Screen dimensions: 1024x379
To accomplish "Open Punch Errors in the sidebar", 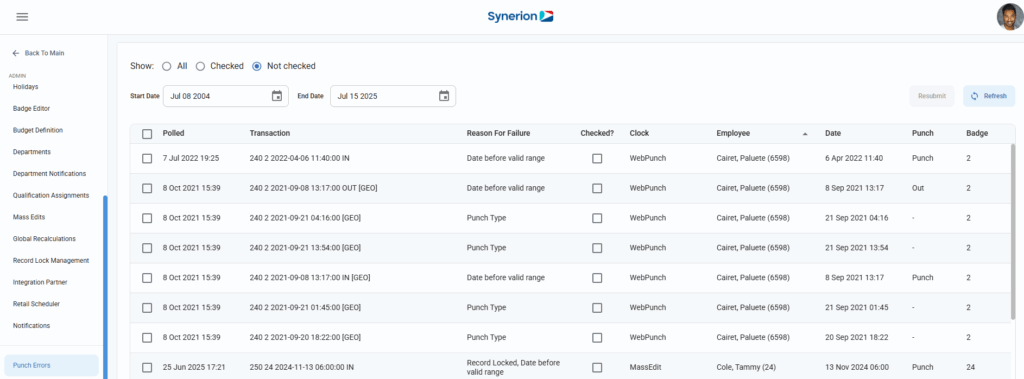I will point(52,365).
